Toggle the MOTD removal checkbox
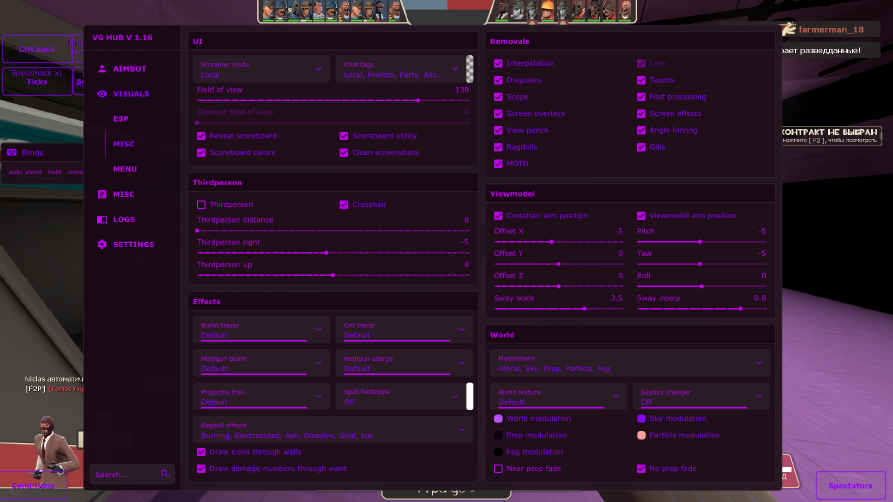The image size is (893, 502). (498, 164)
